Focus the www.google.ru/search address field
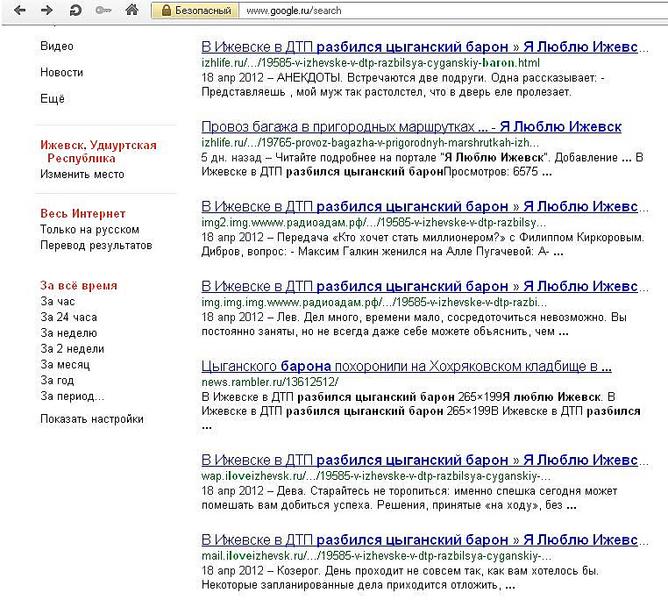The width and height of the screenshot is (668, 600). click(452, 11)
